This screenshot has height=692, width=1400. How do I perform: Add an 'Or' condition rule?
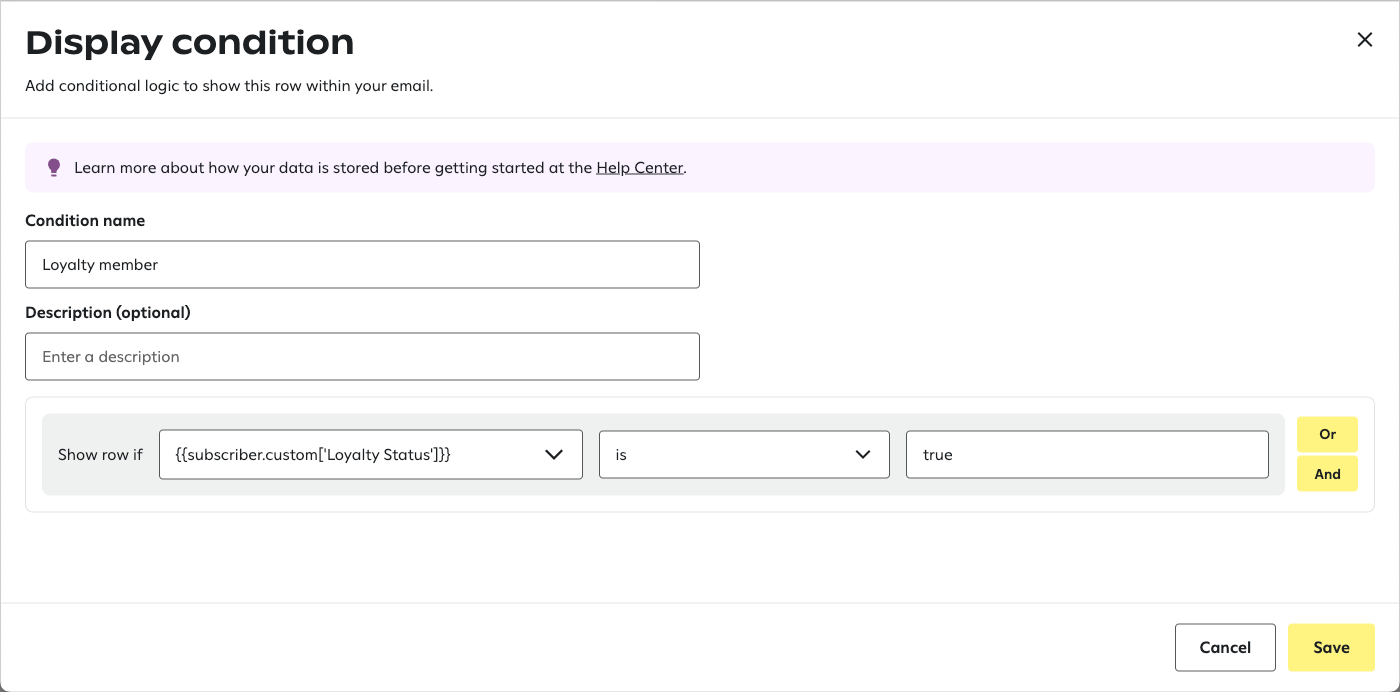click(x=1327, y=434)
